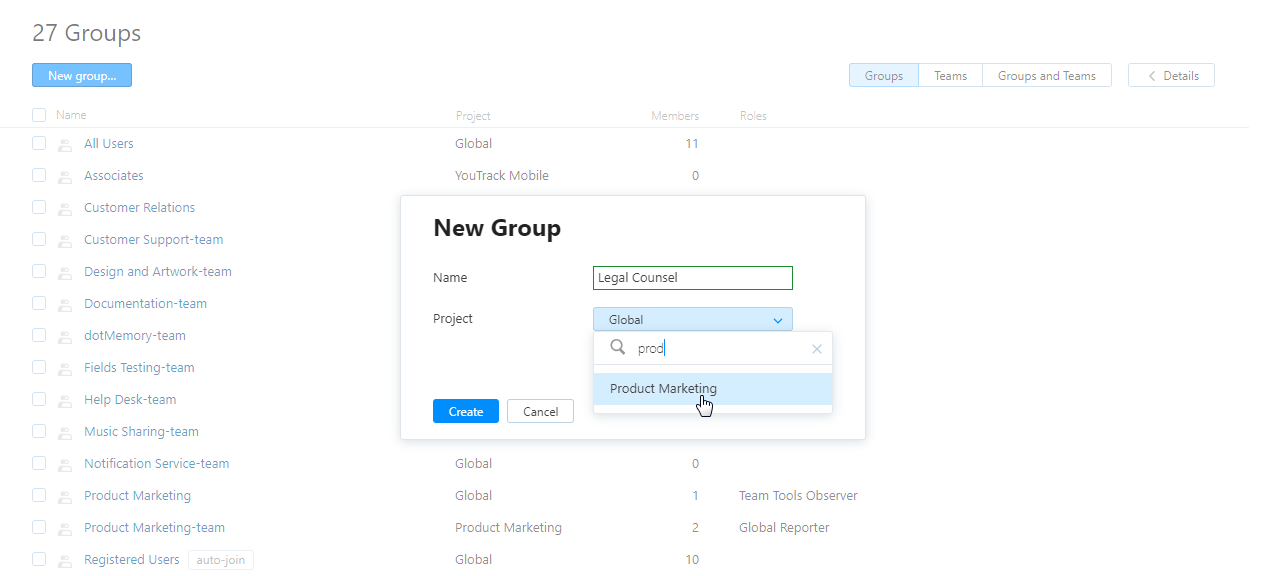Viewport: 1266px width, 576px height.
Task: Click the group icon beside Registered Users
Action: click(x=65, y=561)
